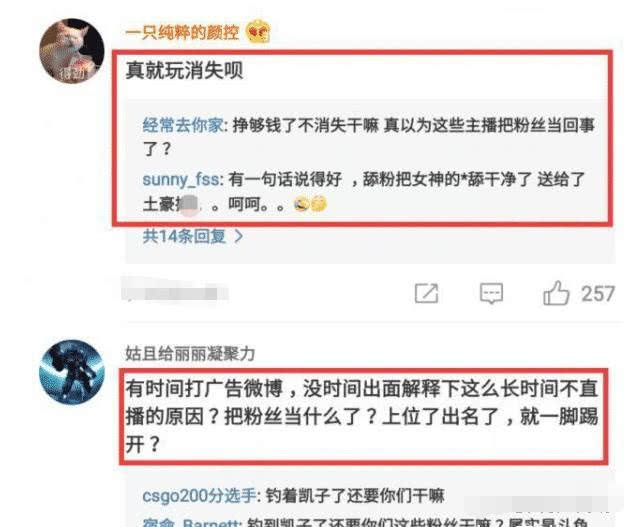
Task: Click the blurred timestamp under first comment
Action: click(175, 293)
